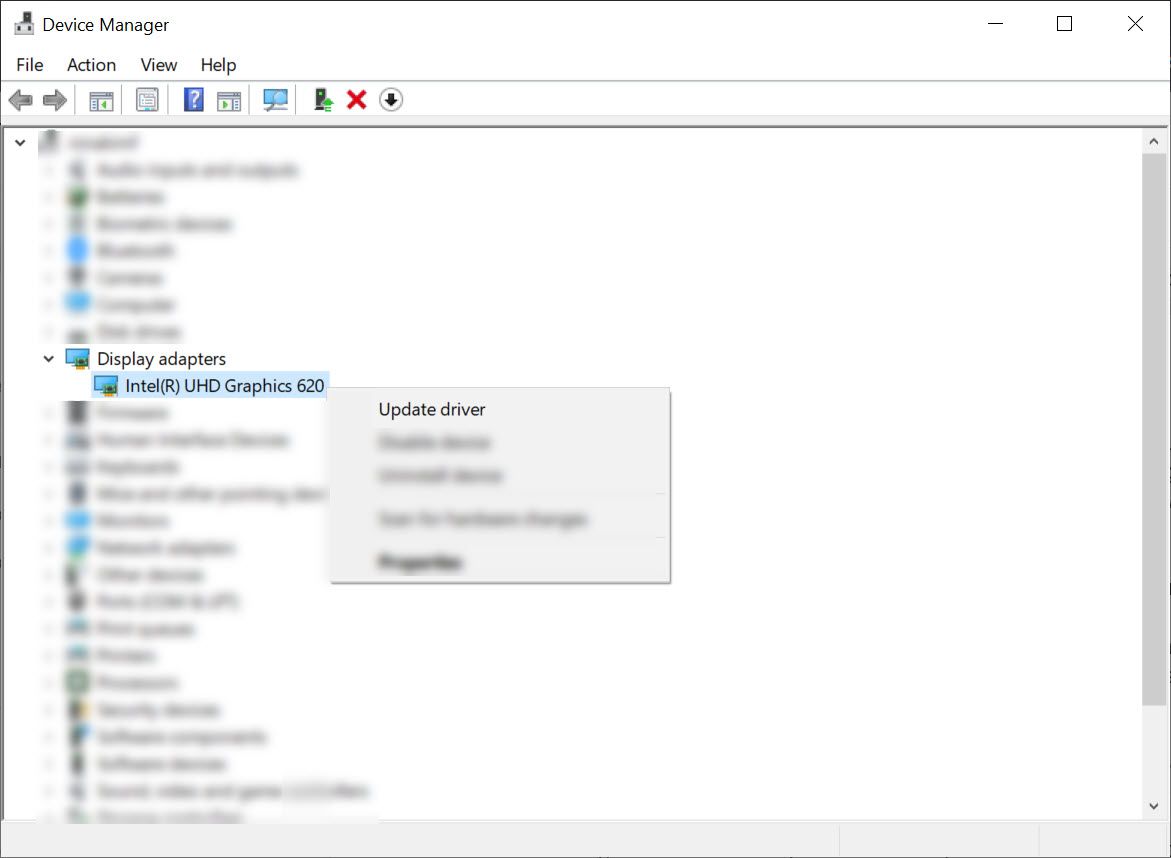Viewport: 1171px width, 858px height.
Task: Click the Device Manager title bar icon
Action: [x=24, y=24]
